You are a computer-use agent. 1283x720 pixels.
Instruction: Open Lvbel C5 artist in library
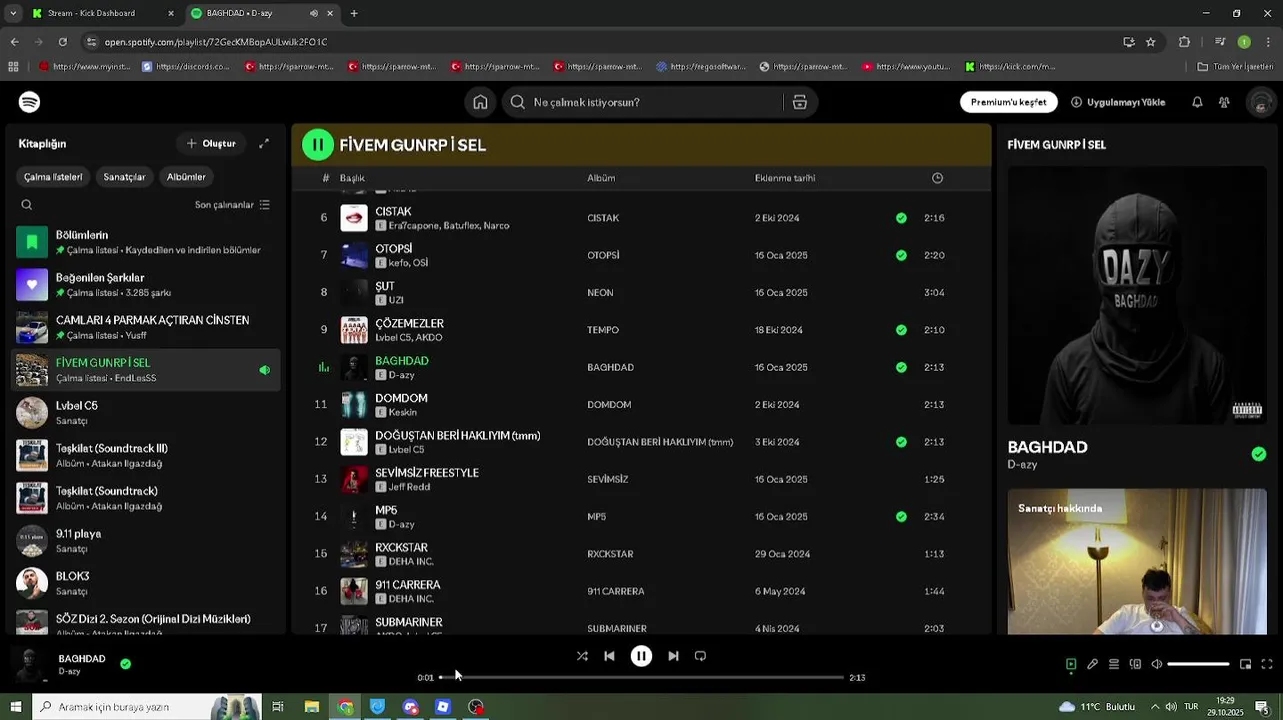144,412
